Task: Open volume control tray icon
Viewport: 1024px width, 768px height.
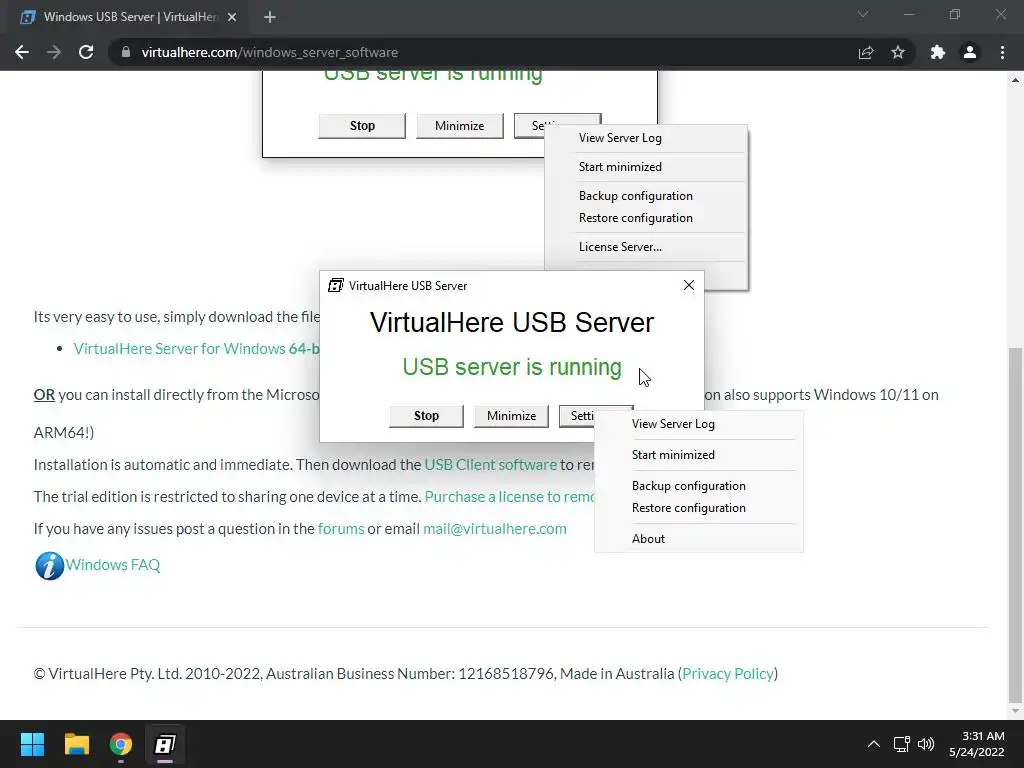Action: click(926, 744)
